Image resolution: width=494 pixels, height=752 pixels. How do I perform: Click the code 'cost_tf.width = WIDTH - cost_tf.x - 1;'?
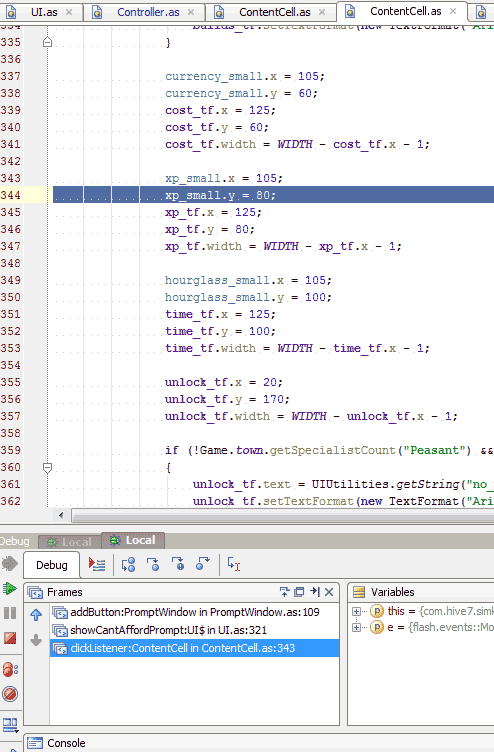coord(297,144)
